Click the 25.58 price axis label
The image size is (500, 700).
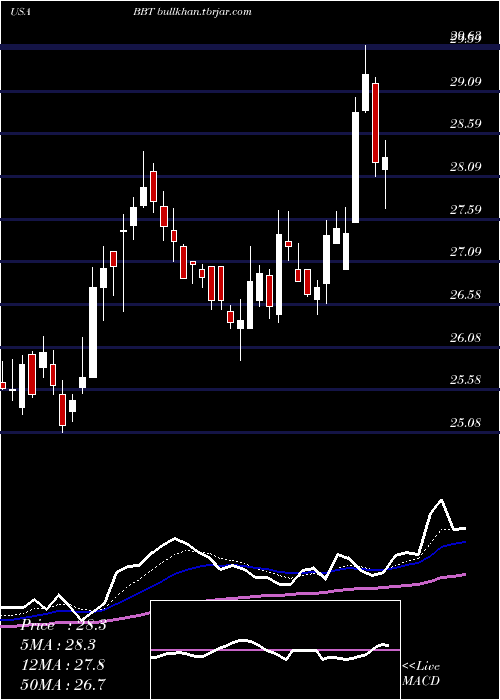[465, 380]
